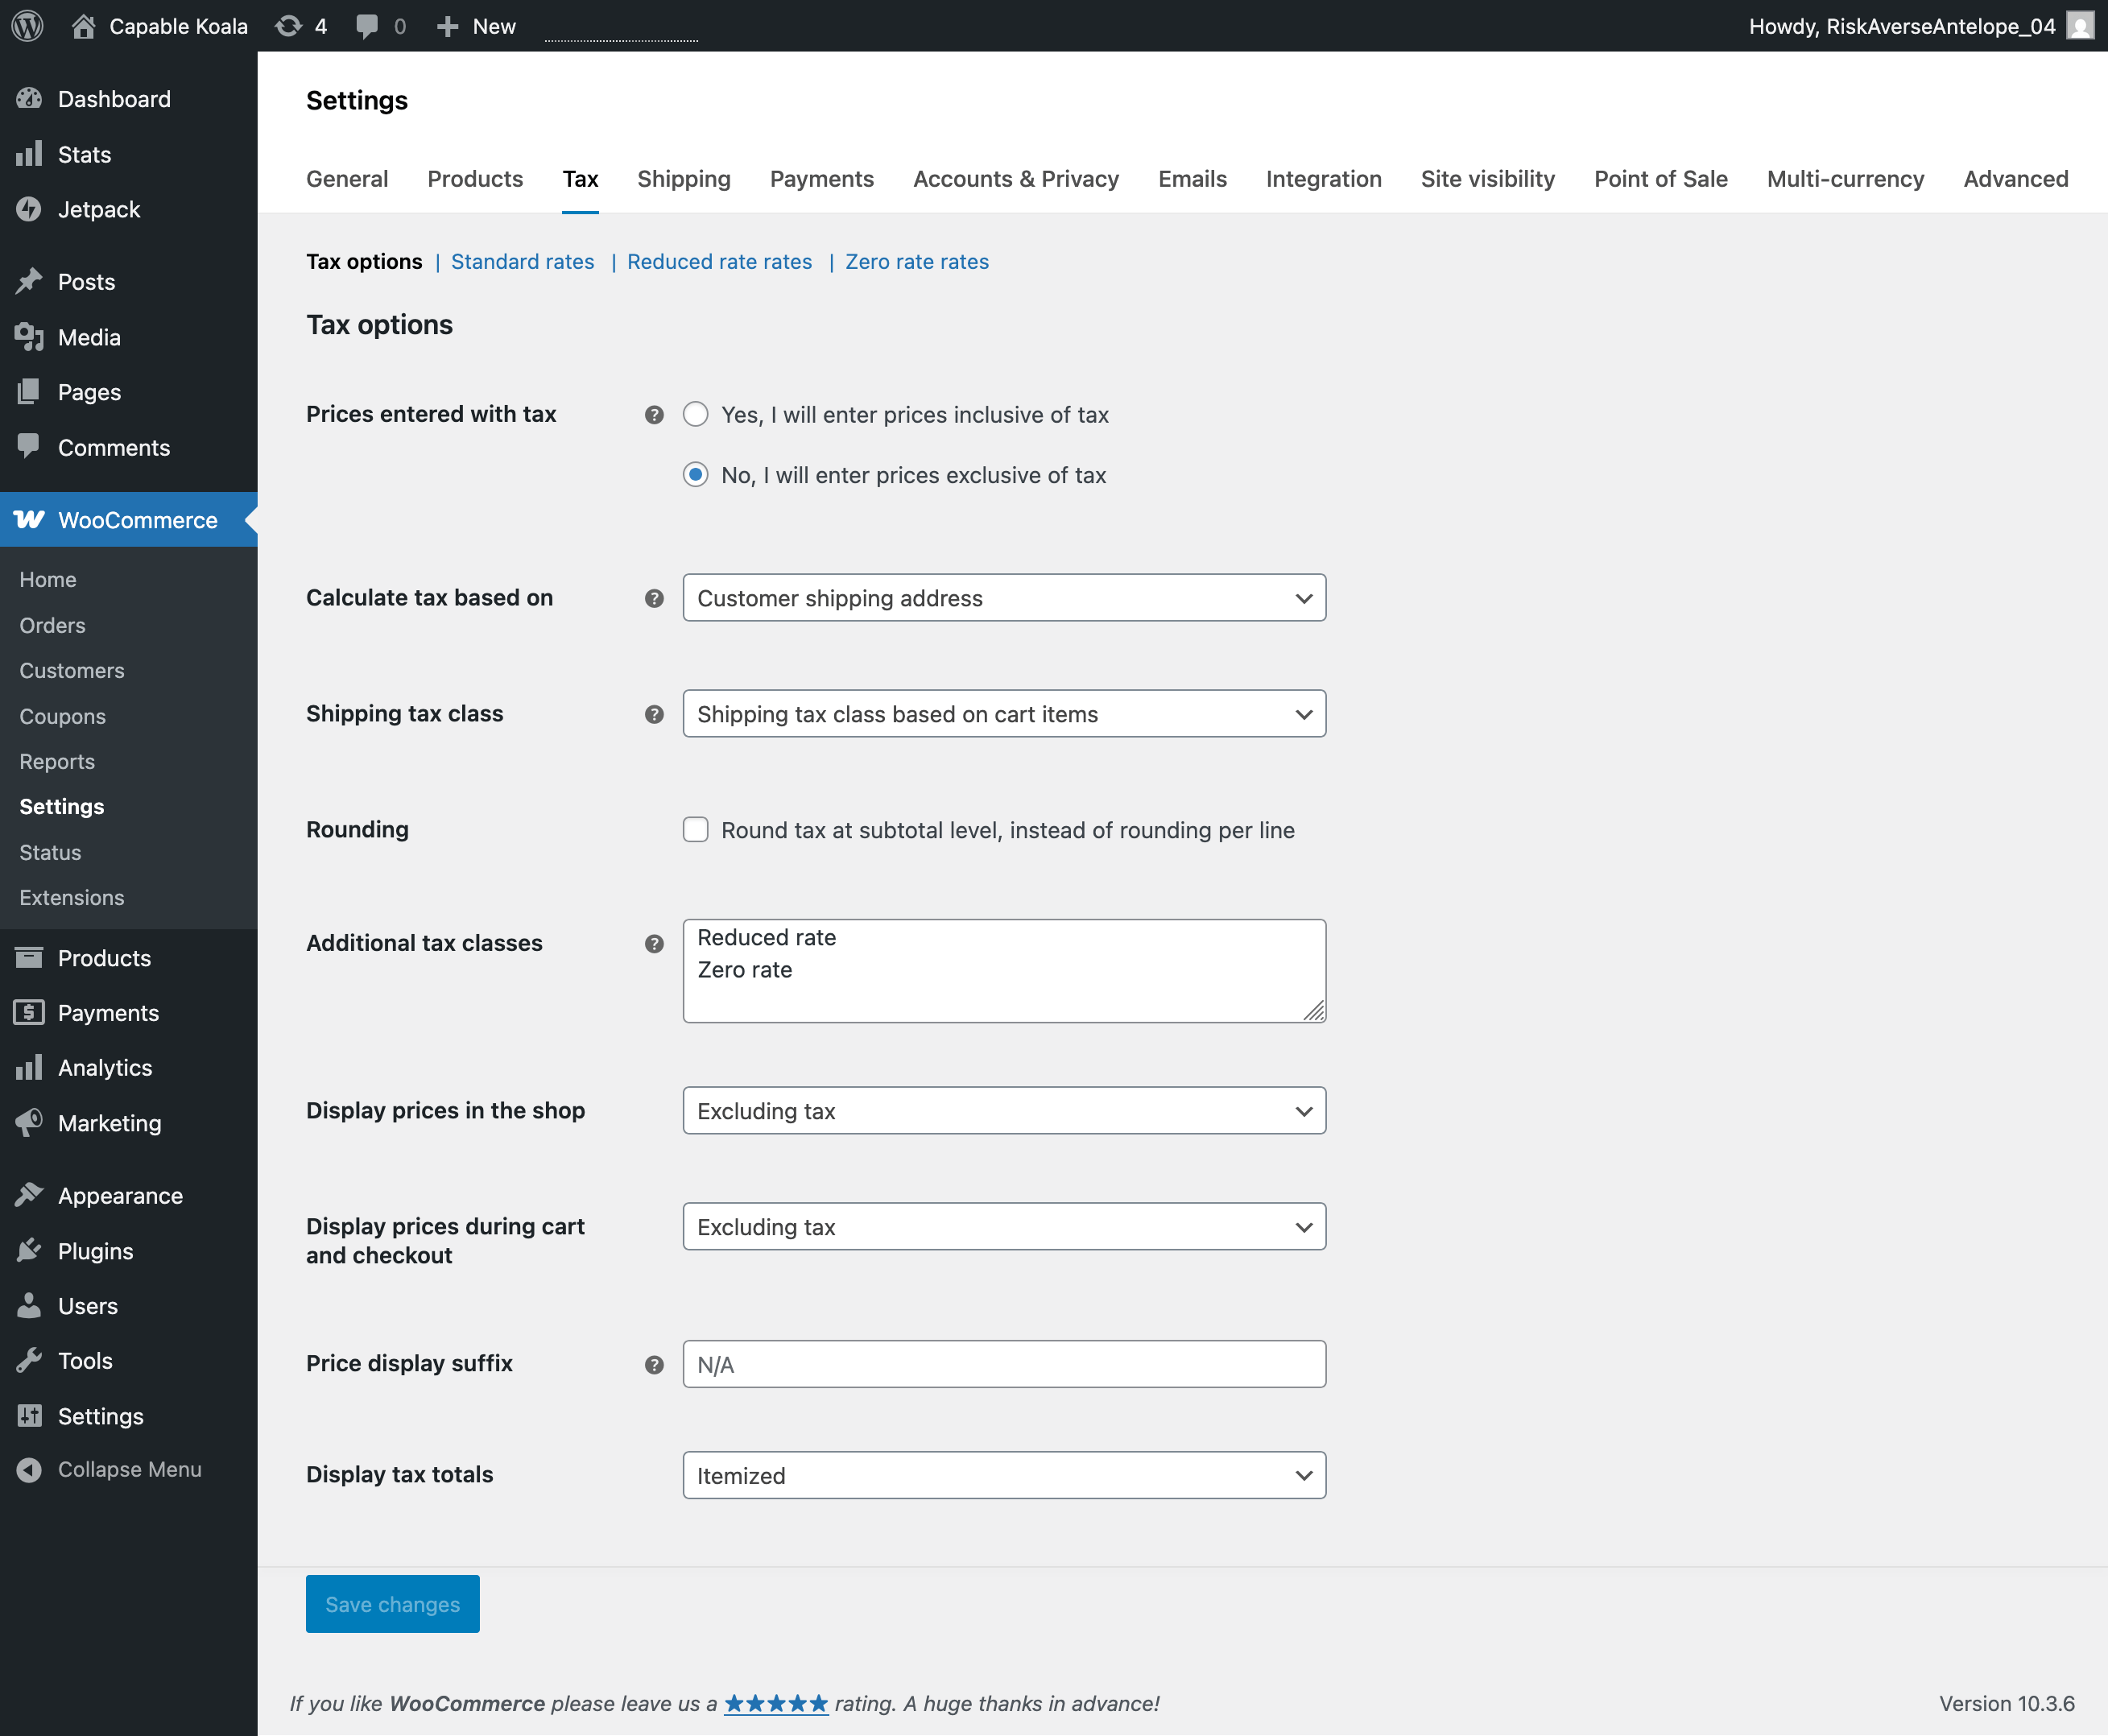Image resolution: width=2108 pixels, height=1736 pixels.
Task: Open the Calculate tax based on dropdown
Action: [1003, 598]
